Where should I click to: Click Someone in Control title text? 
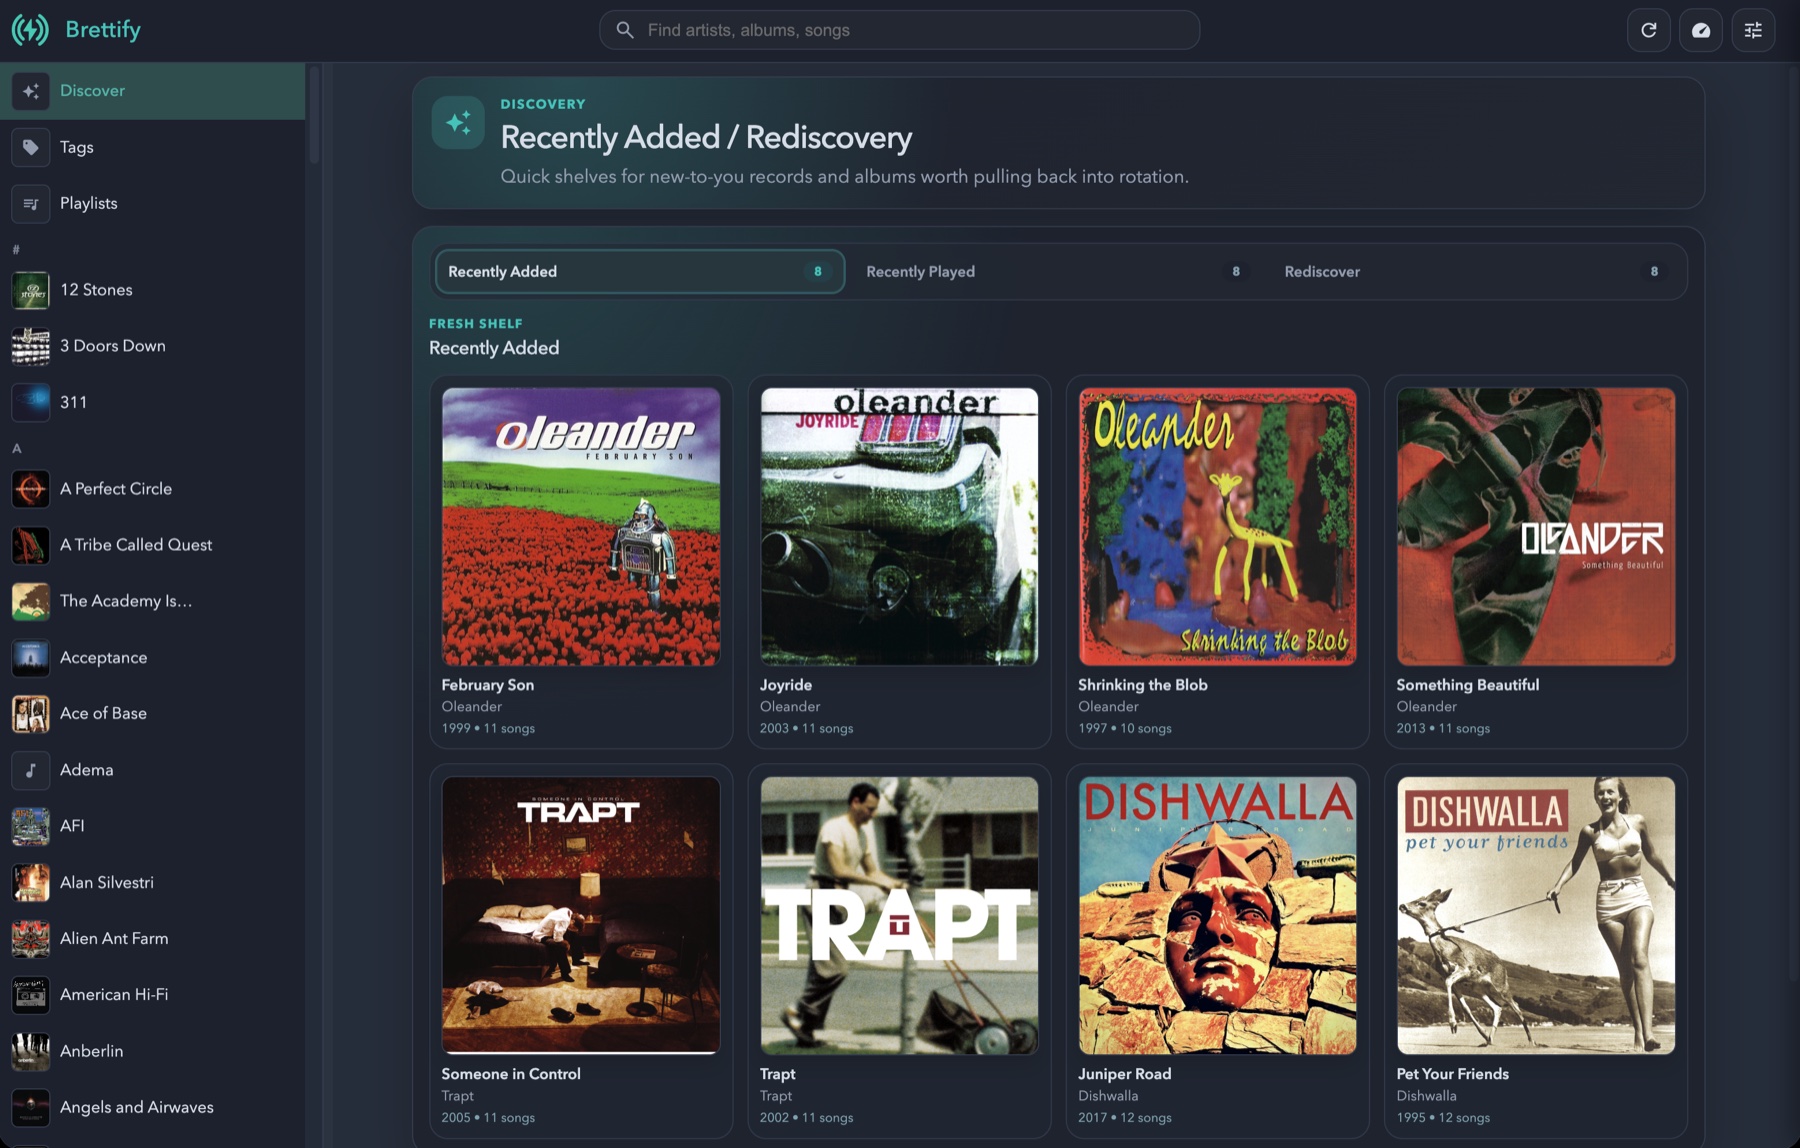point(511,1074)
